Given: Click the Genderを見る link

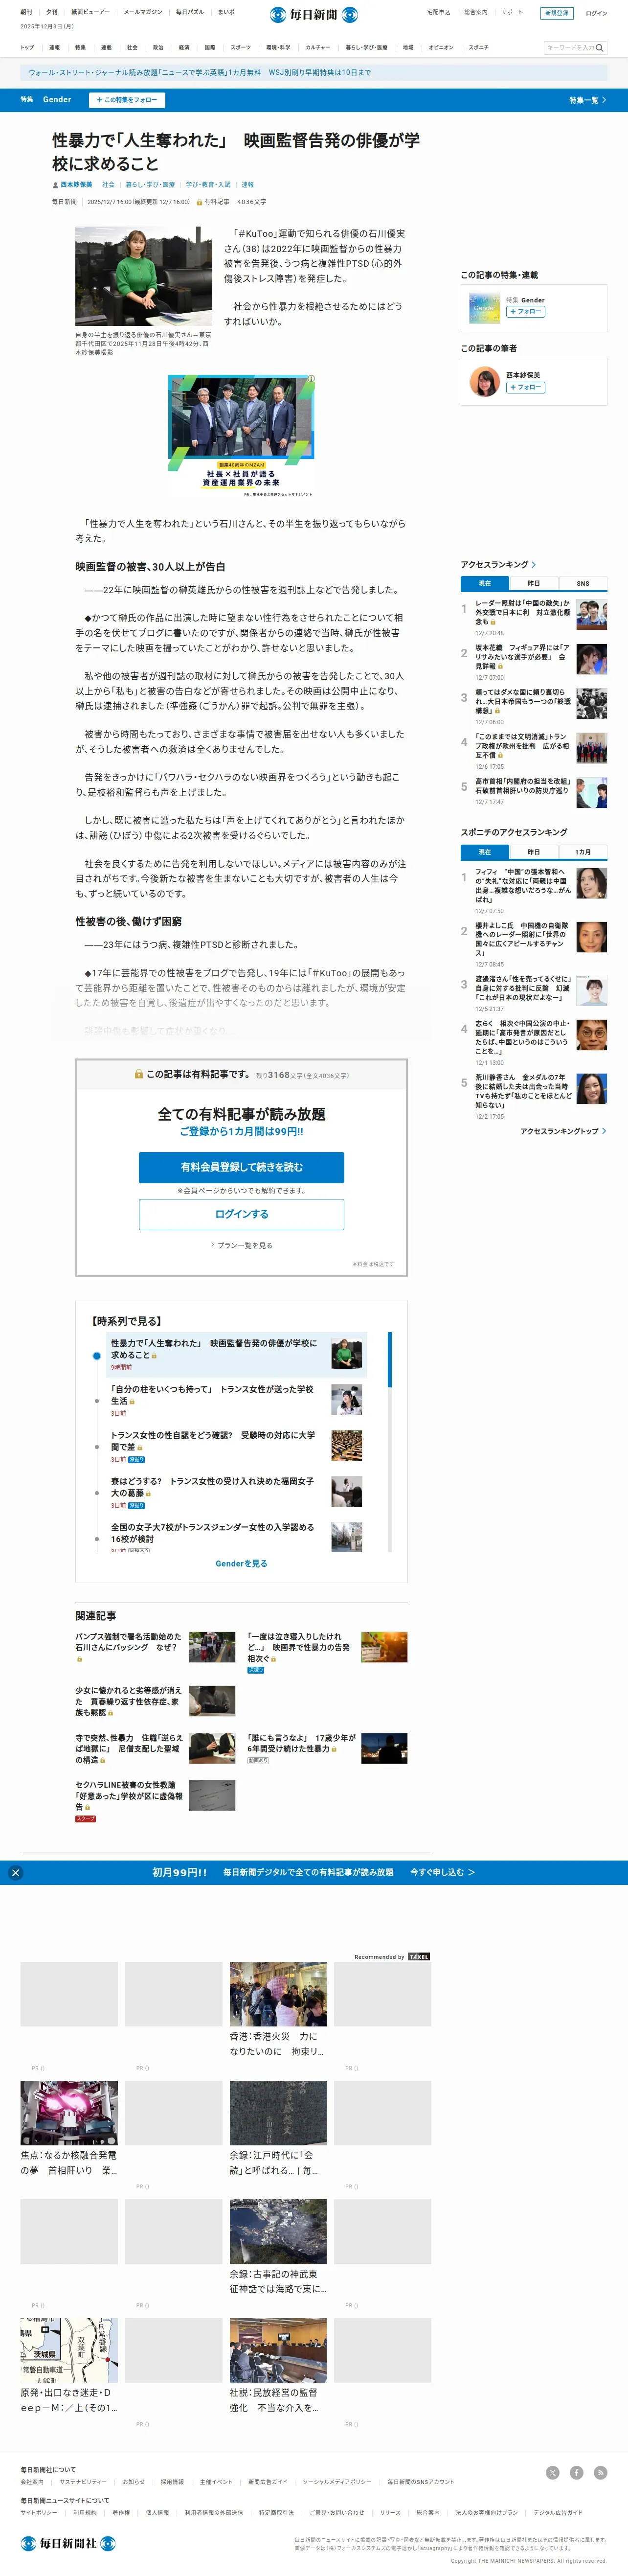Looking at the screenshot, I should (241, 1564).
